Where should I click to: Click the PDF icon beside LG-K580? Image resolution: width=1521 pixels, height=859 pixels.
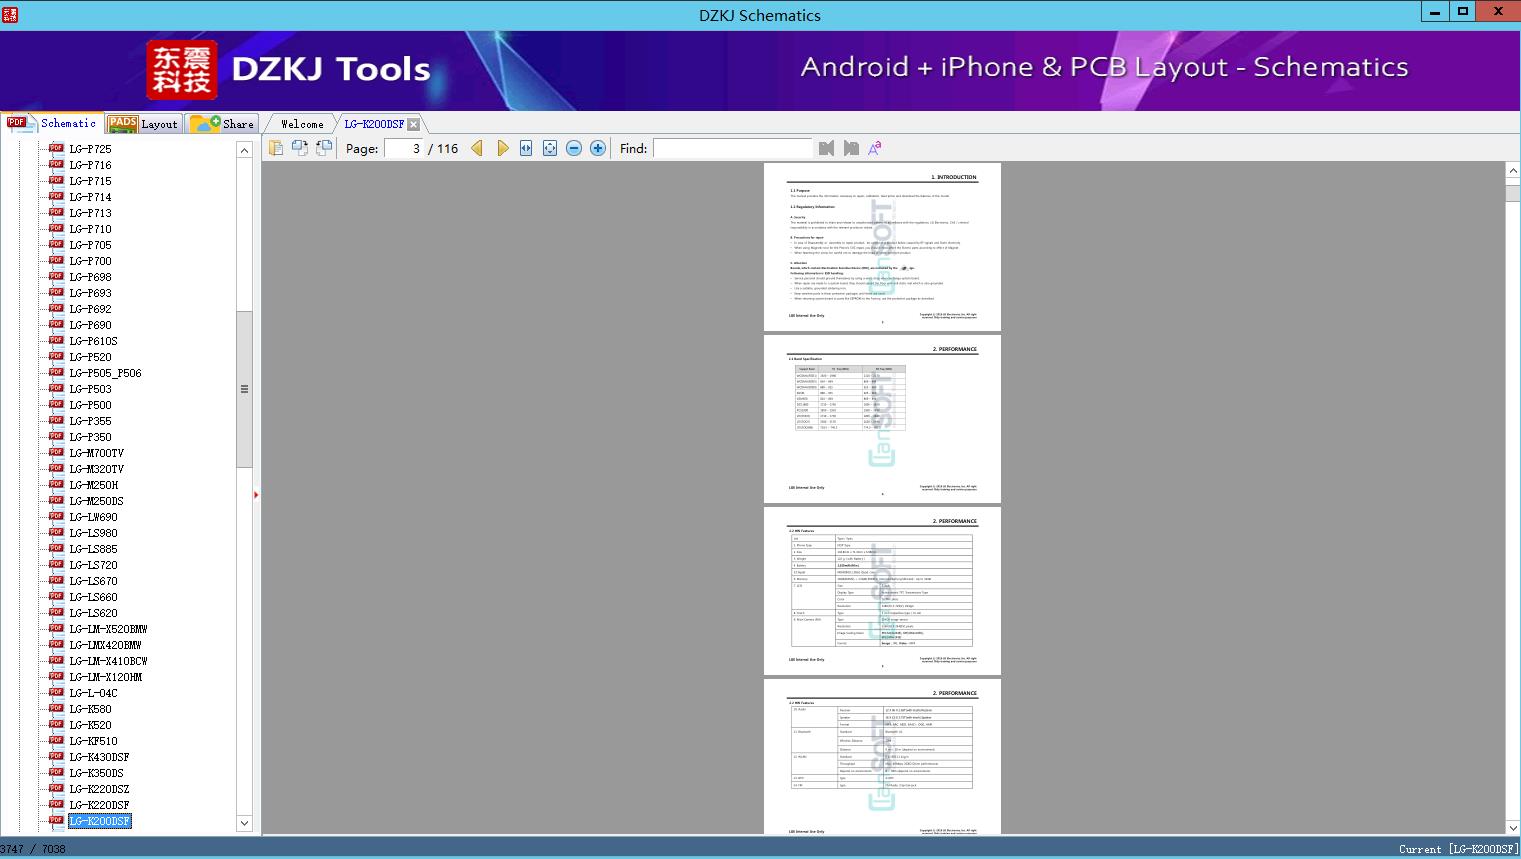coord(56,709)
